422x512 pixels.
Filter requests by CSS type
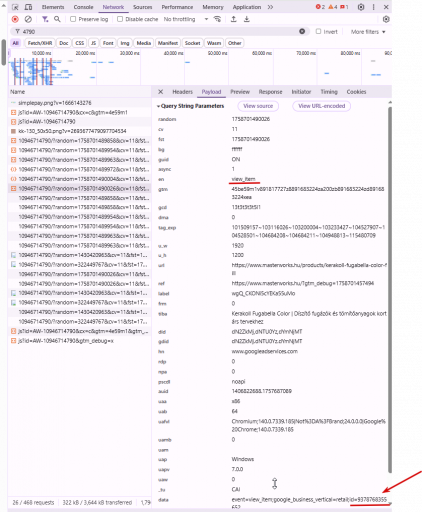pos(80,43)
